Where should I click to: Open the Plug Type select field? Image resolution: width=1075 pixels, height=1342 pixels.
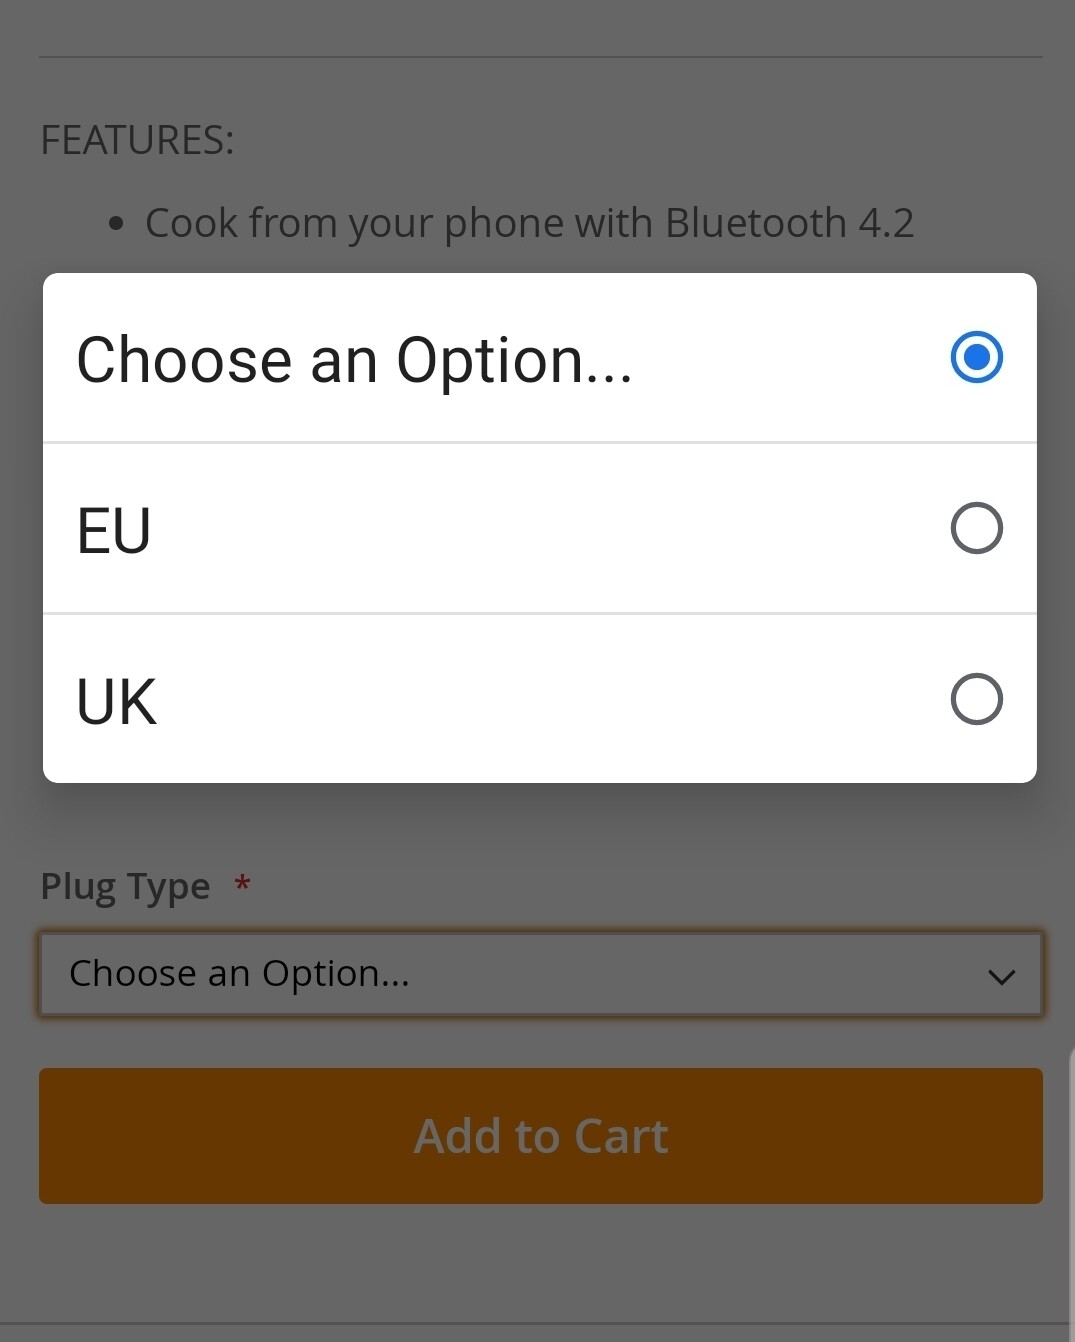point(540,974)
